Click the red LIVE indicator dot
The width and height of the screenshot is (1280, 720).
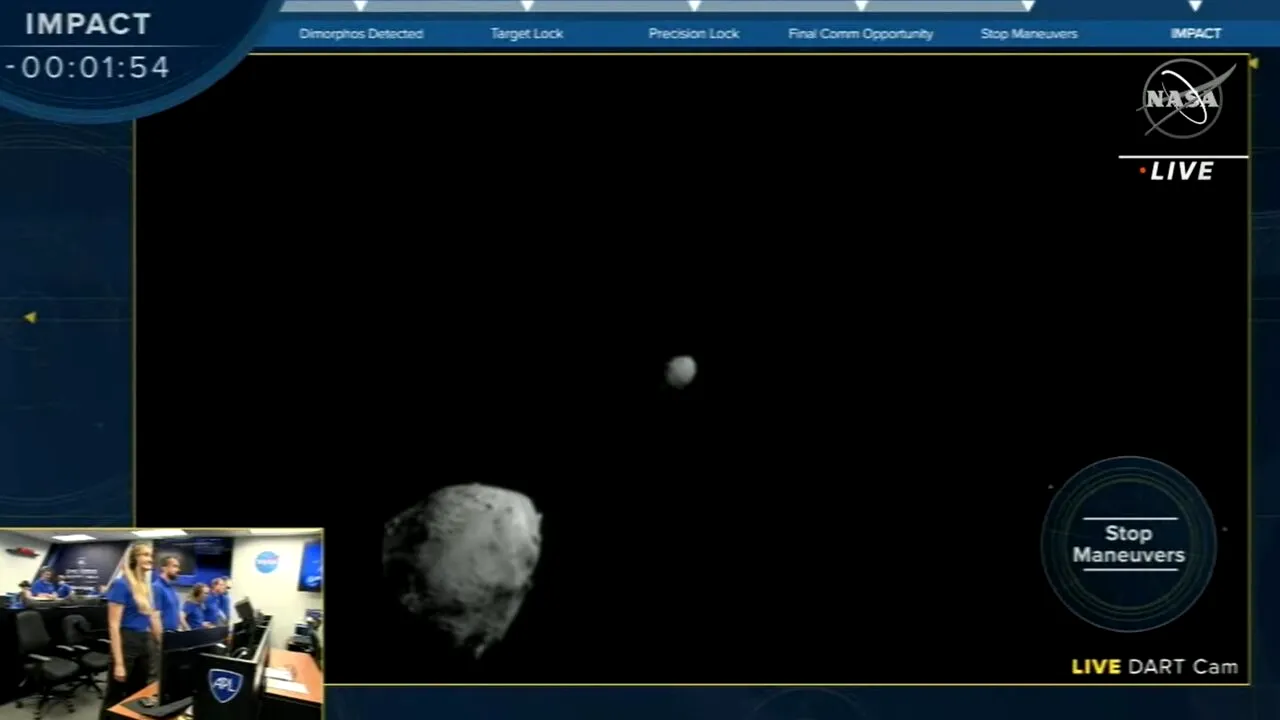point(1141,171)
